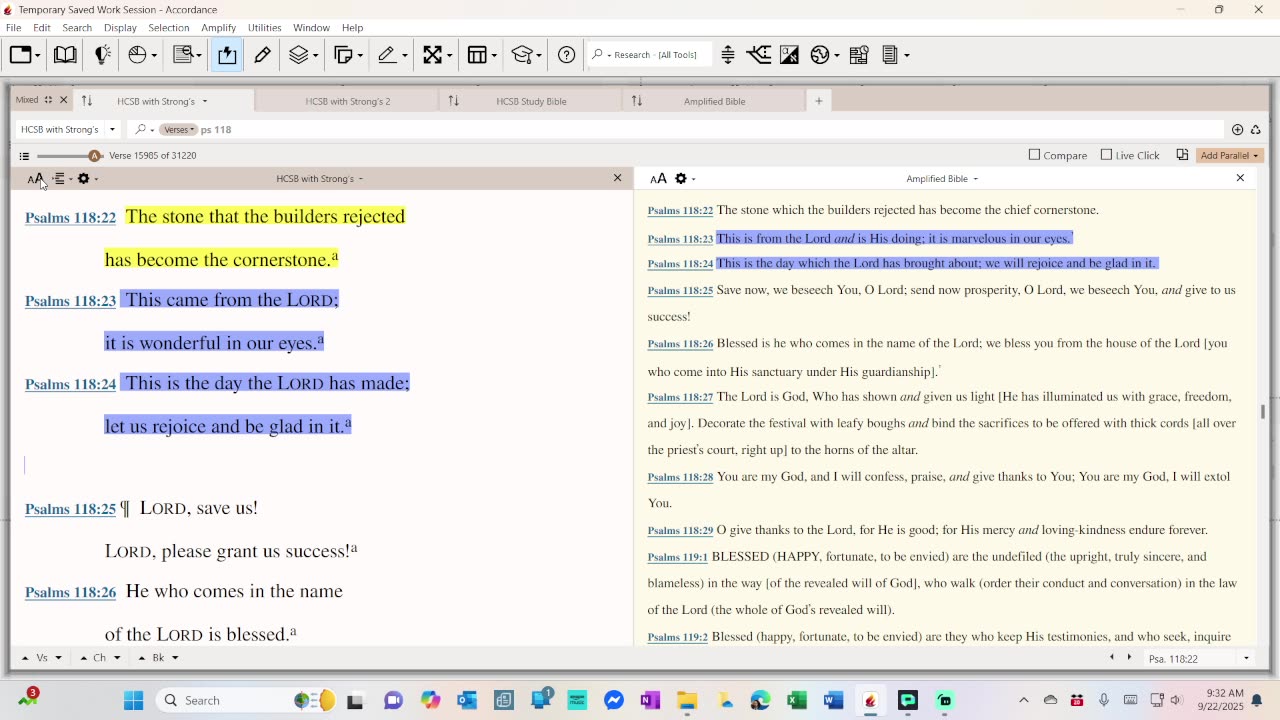Enable the Compare checkbox
Screen dimensions: 1280x720
point(1035,155)
